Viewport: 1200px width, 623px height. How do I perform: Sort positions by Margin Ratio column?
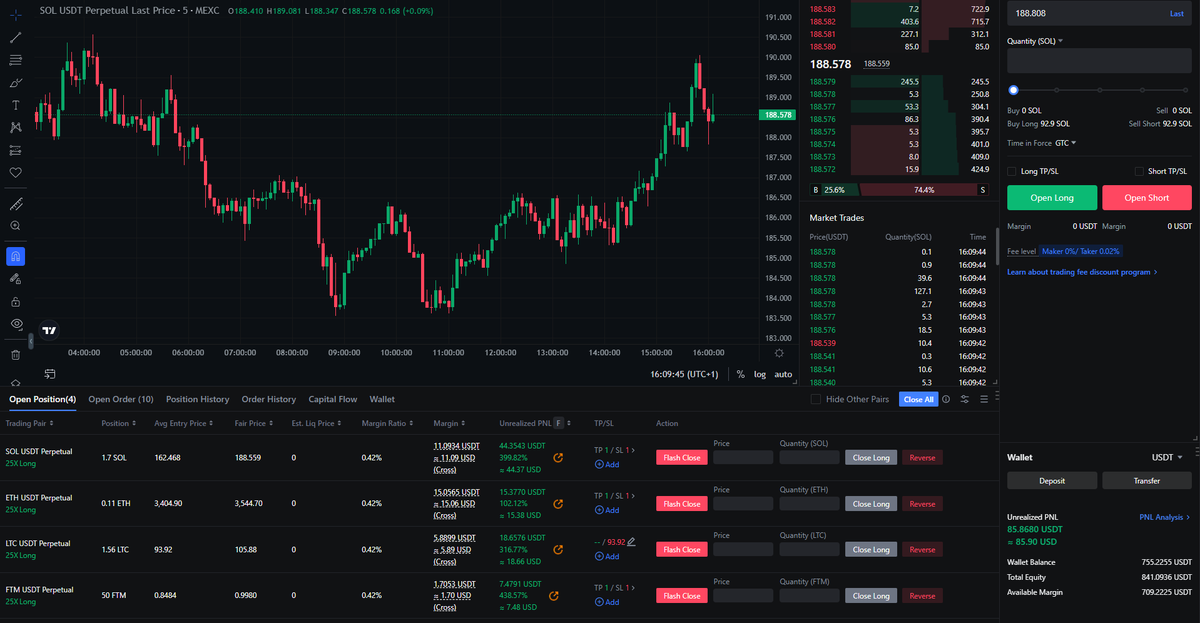click(387, 423)
